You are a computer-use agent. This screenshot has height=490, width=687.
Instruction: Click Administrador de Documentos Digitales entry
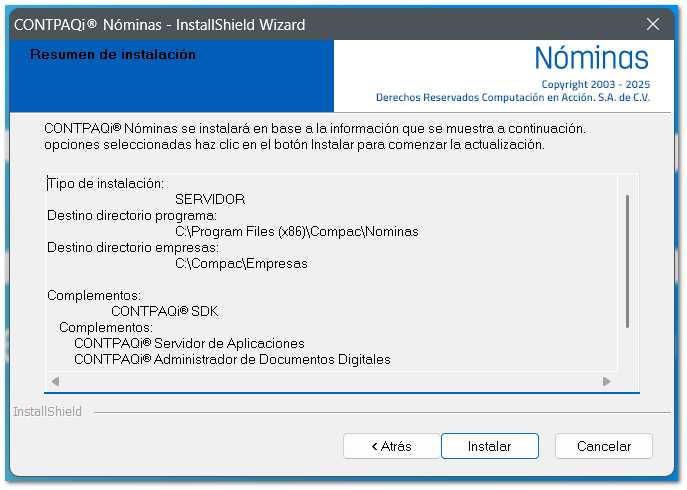tap(232, 359)
